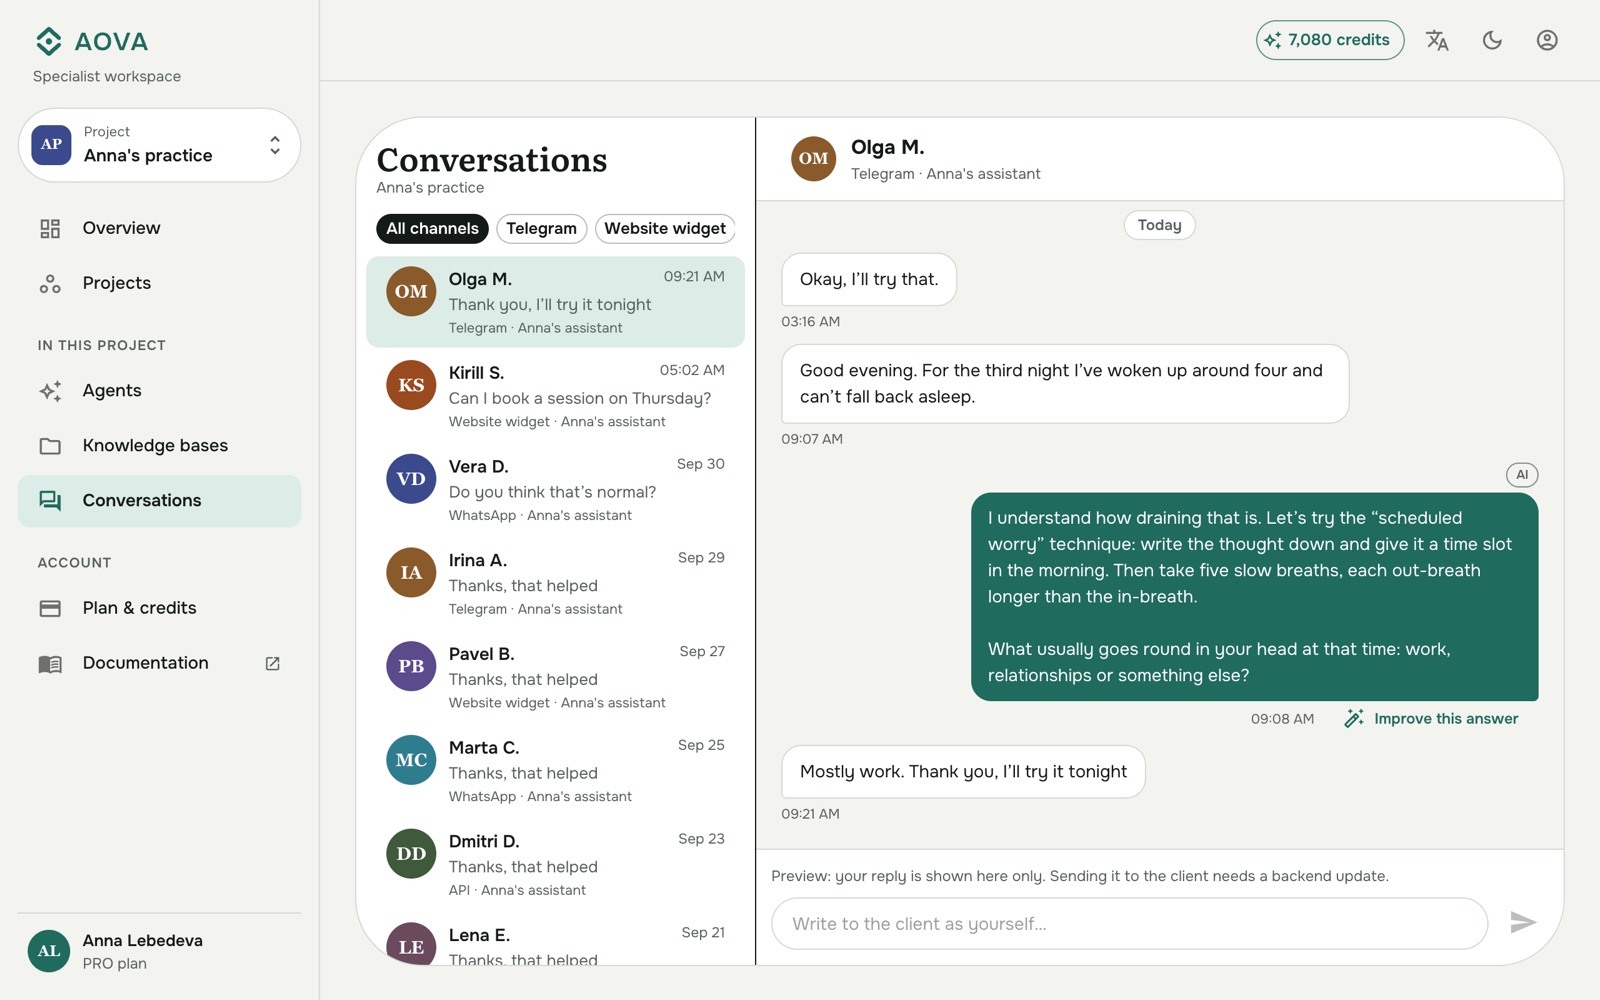Click the IA avatar of Irina A.
The width and height of the screenshot is (1600, 1000).
tap(411, 572)
